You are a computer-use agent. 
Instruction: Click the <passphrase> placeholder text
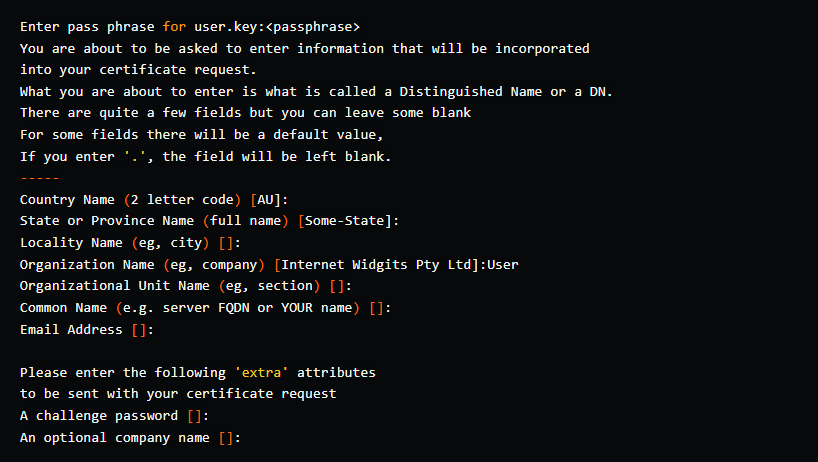click(313, 27)
